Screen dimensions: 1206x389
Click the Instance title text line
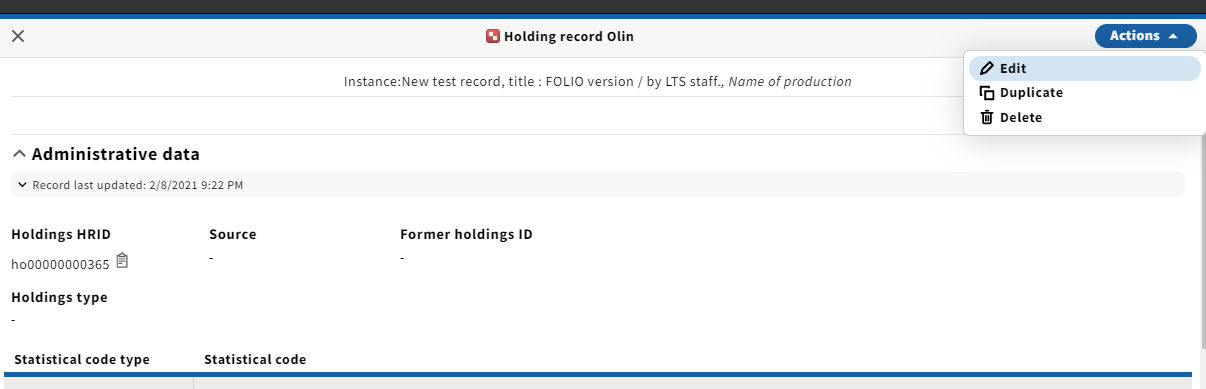598,82
